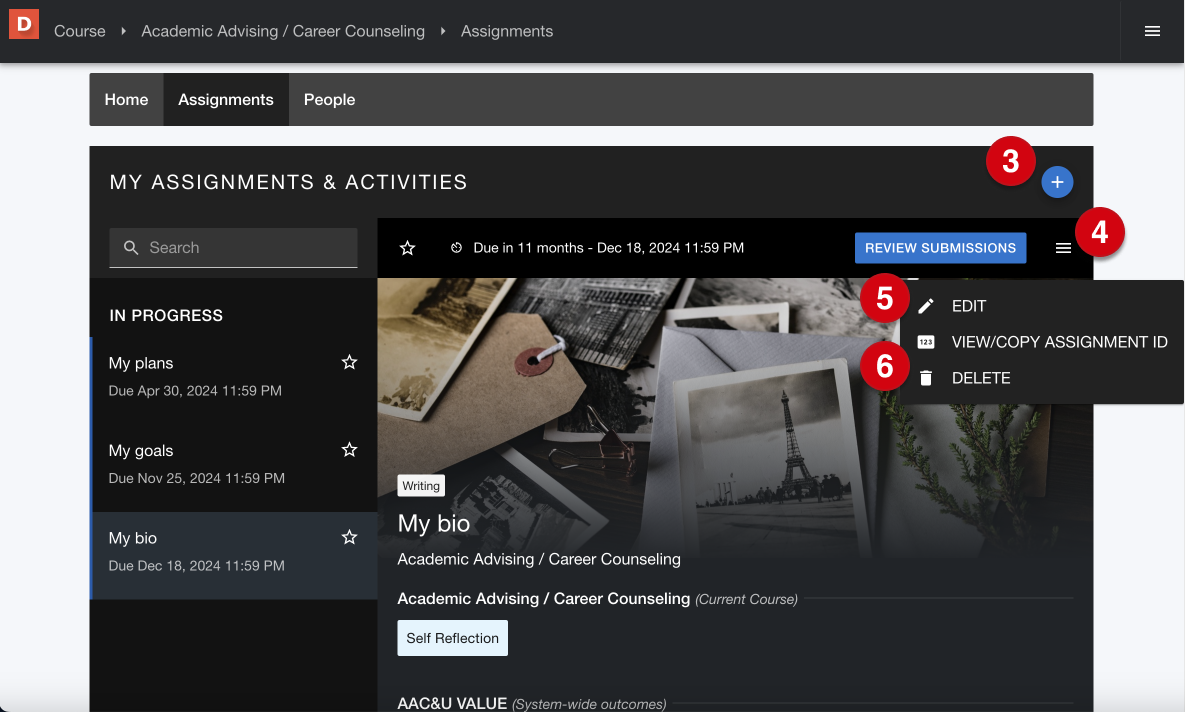Click the Assignments breadcrumb link
Image resolution: width=1185 pixels, height=712 pixels.
coord(507,31)
